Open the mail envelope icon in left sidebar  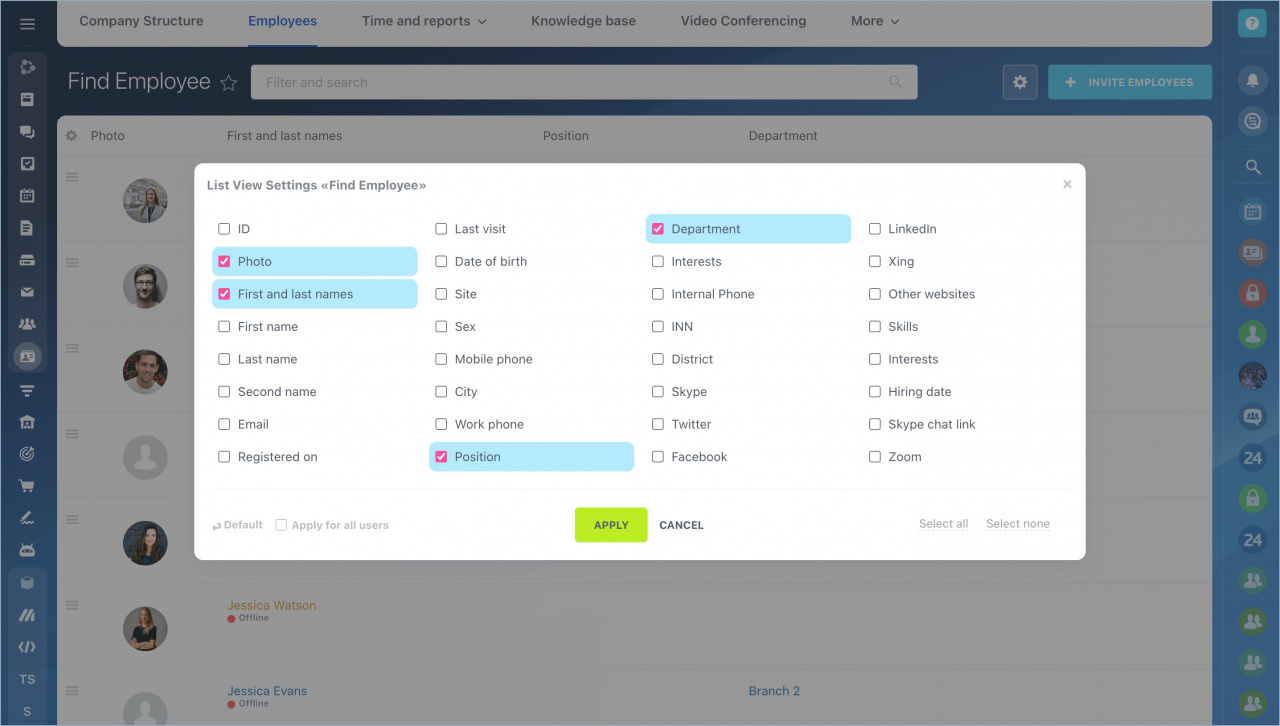(x=27, y=293)
